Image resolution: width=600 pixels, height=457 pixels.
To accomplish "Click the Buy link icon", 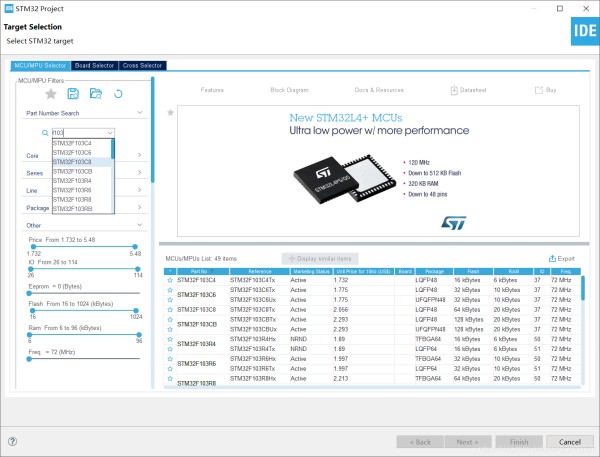I will 539,90.
